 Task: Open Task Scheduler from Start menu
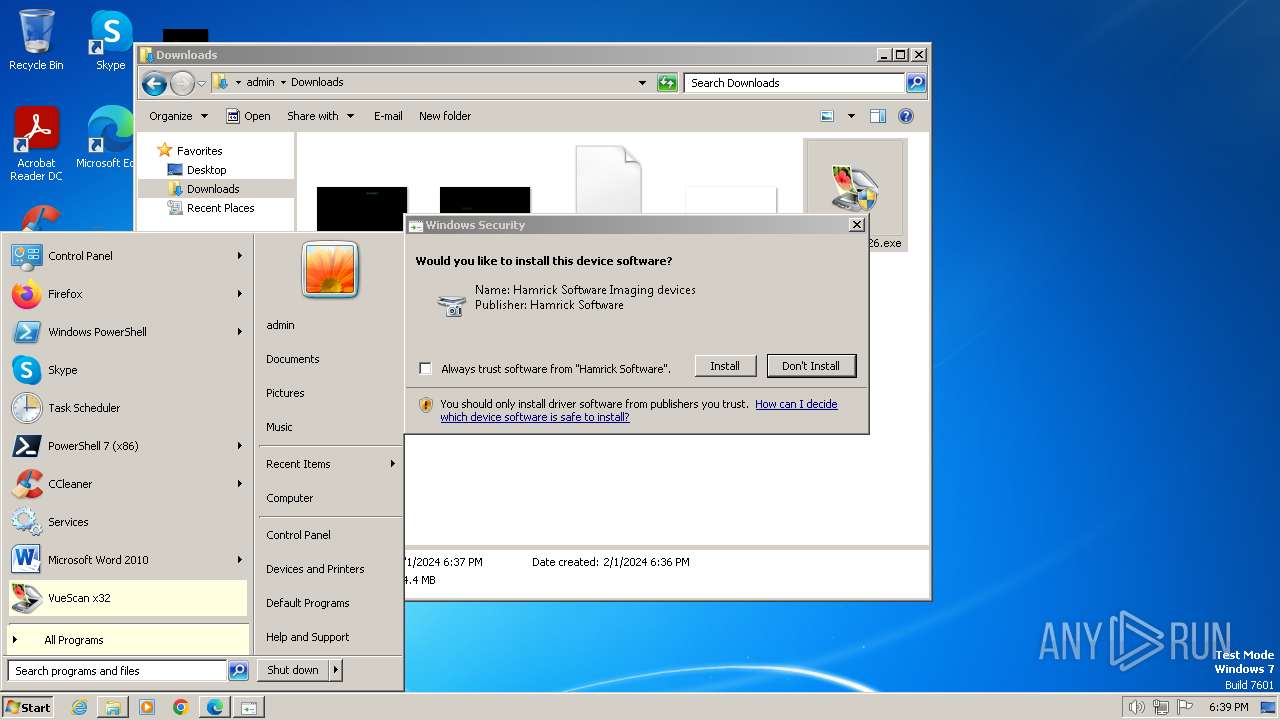coord(128,408)
